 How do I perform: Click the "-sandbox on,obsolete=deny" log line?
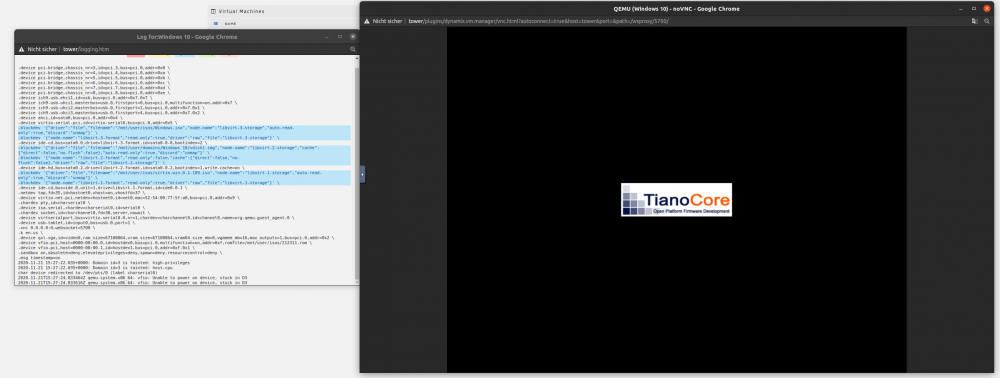[120, 253]
